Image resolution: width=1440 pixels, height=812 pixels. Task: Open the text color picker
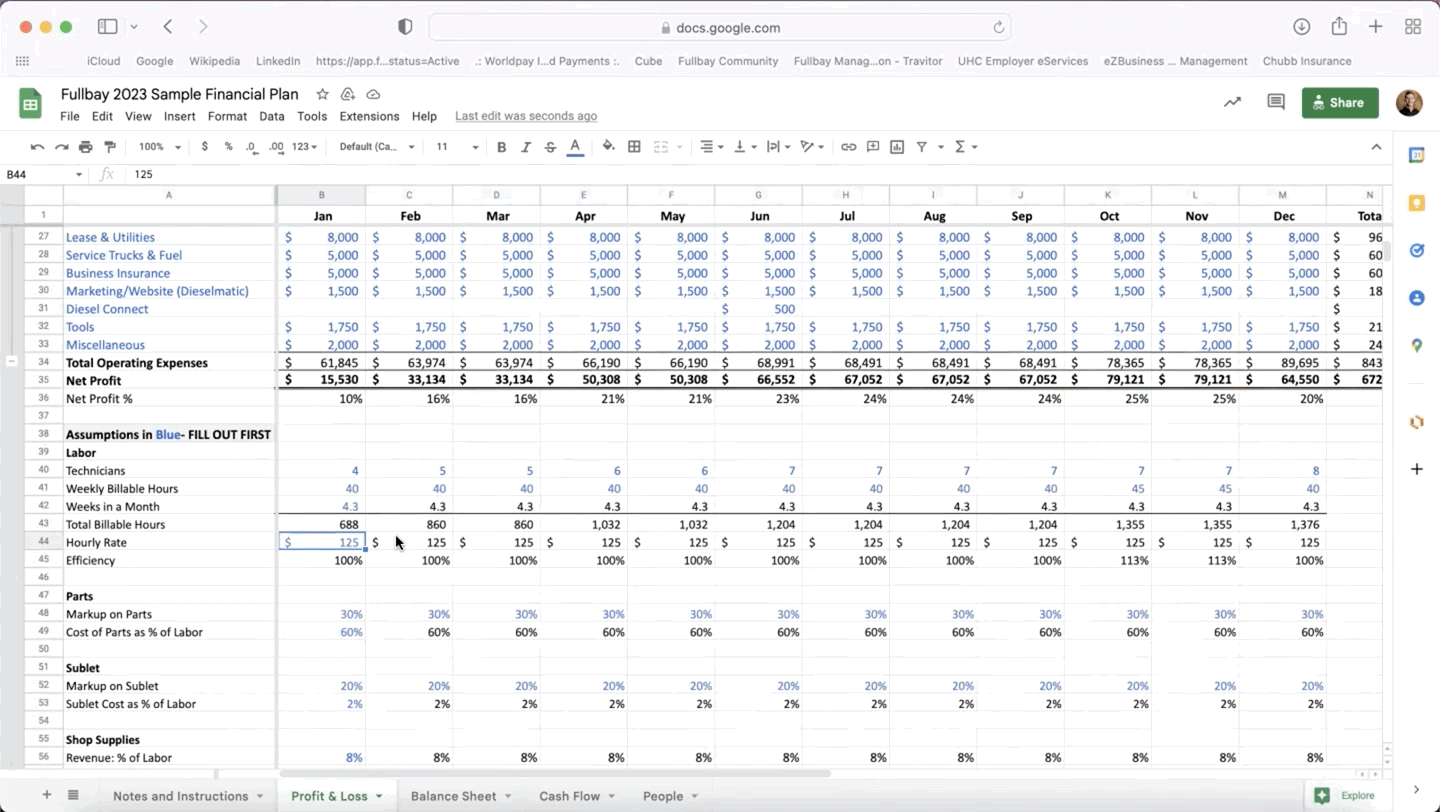click(575, 147)
